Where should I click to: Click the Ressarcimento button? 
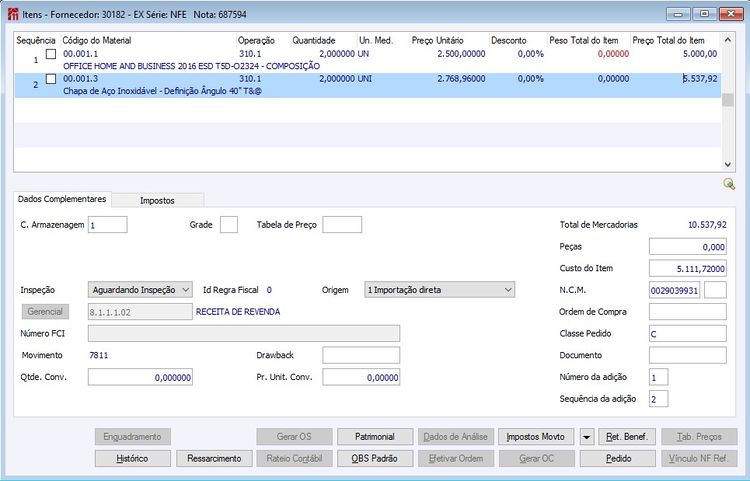click(x=214, y=459)
